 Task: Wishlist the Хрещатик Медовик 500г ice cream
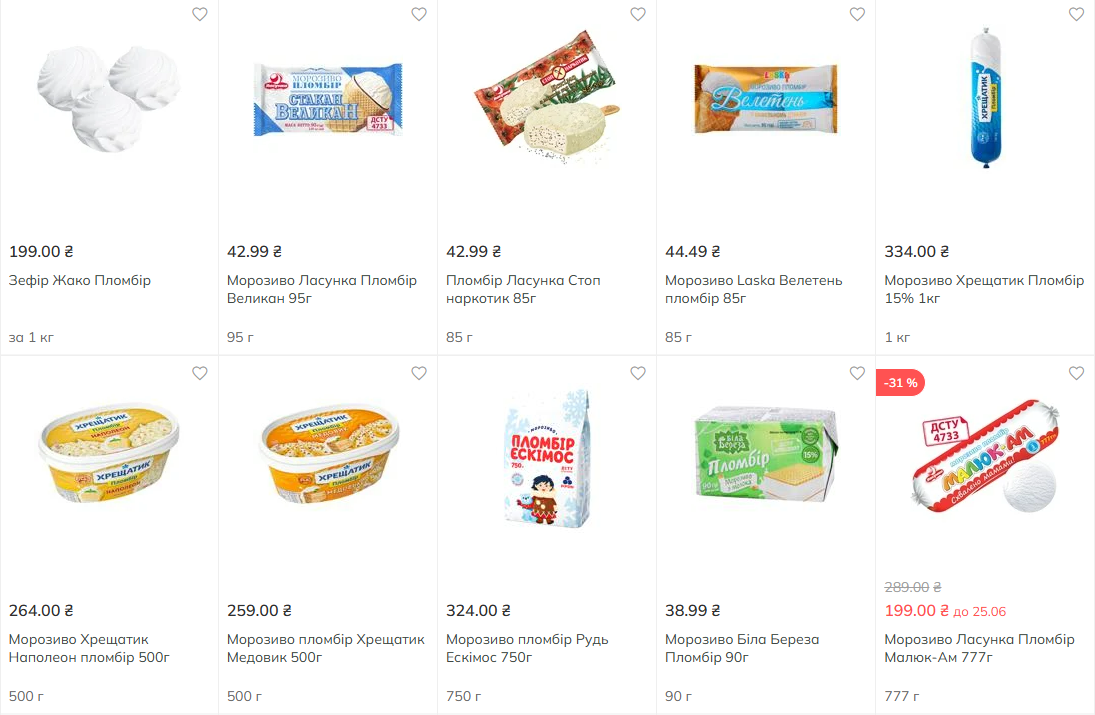tap(419, 373)
